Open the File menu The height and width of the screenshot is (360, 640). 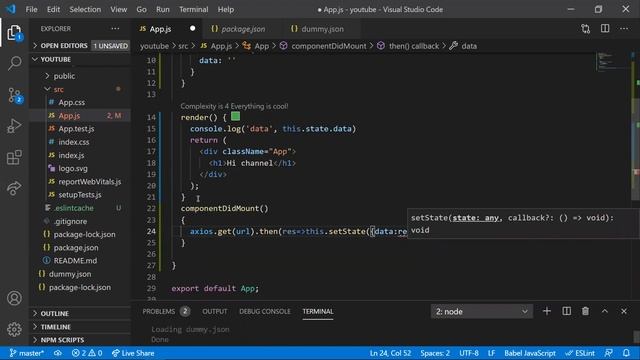coord(31,9)
